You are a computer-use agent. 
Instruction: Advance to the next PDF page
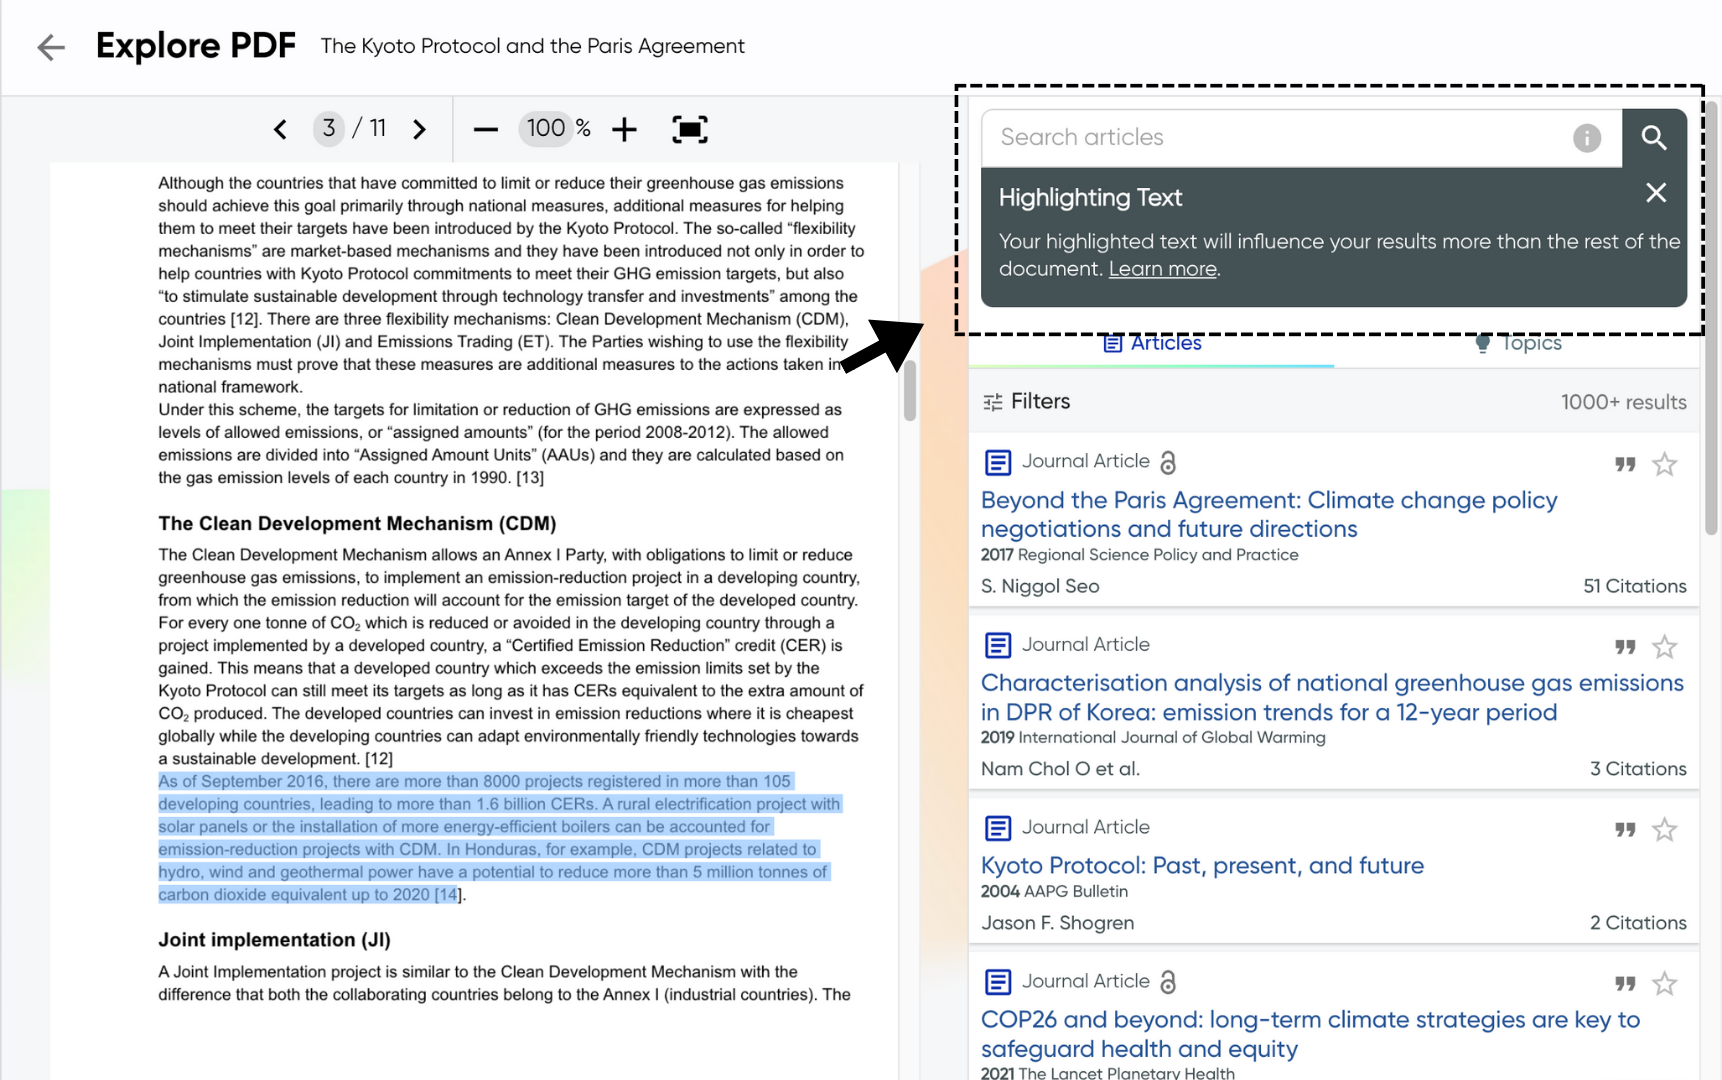[419, 129]
